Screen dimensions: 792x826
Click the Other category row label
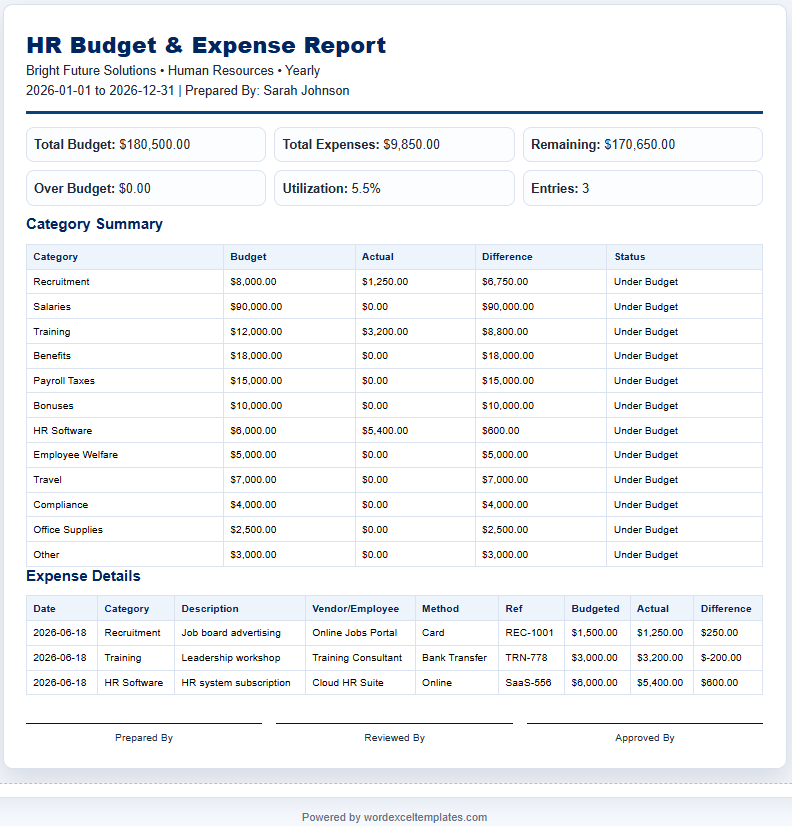pos(46,555)
